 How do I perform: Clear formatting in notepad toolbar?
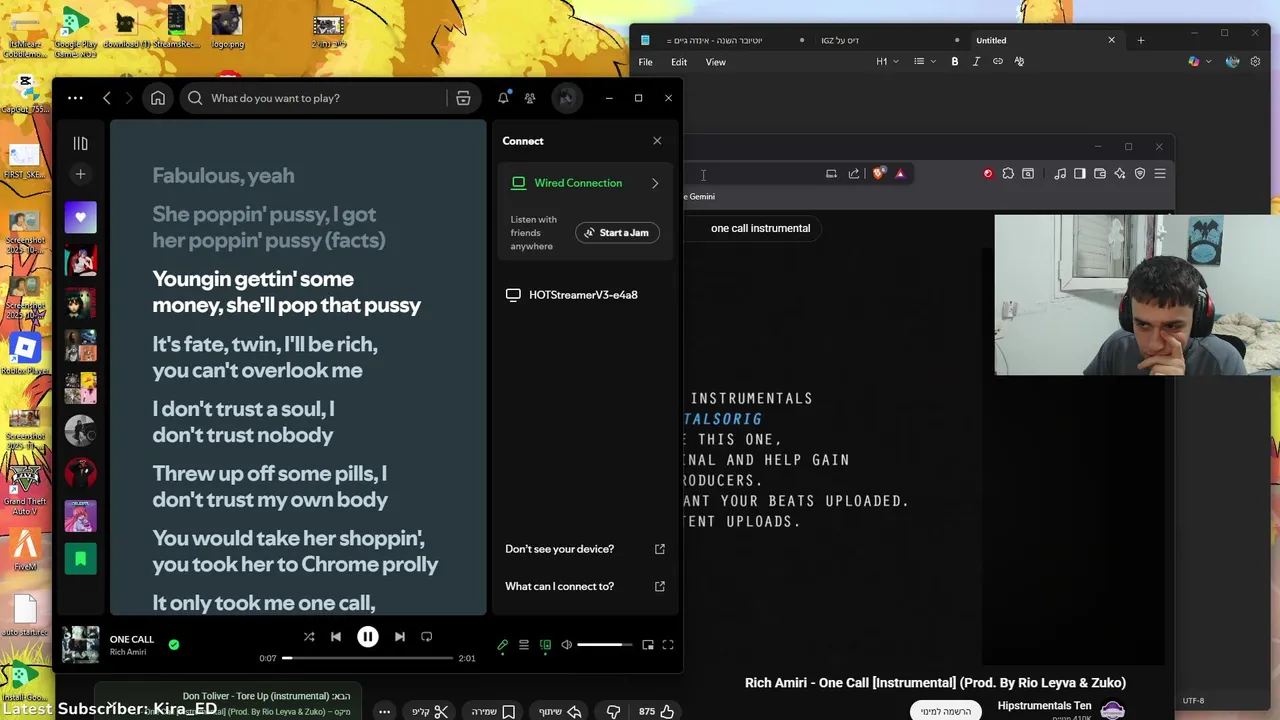[1019, 61]
